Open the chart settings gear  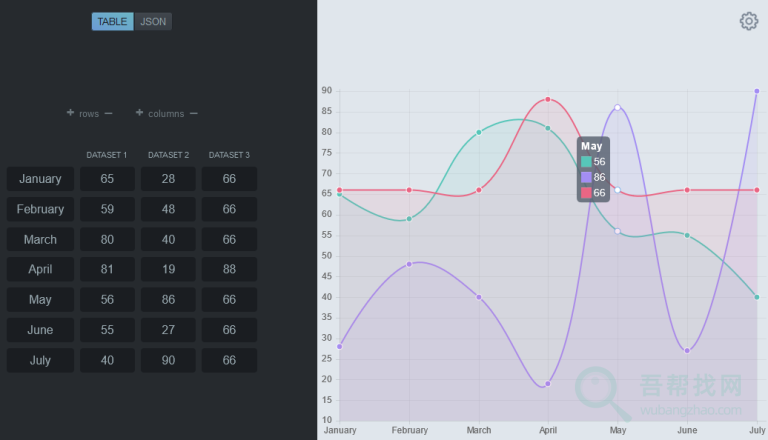click(x=749, y=21)
